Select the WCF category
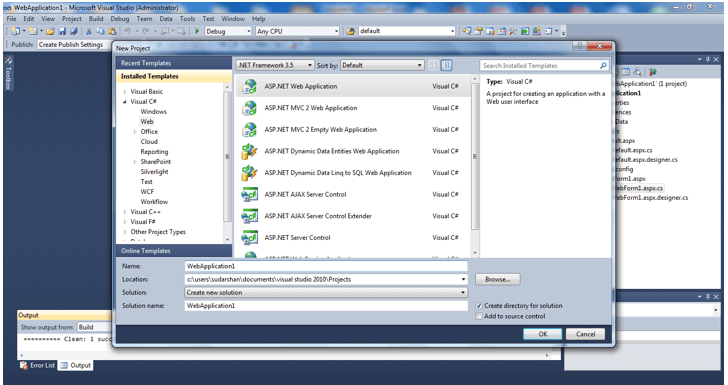Viewport: 728px width, 385px height. [x=147, y=192]
